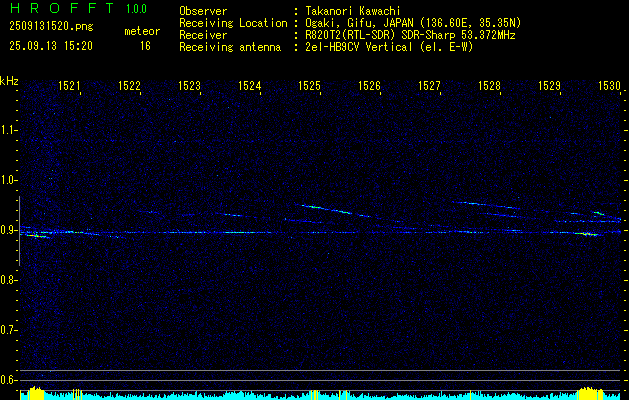Click the 1.1 frequency axis label
The height and width of the screenshot is (400, 629).
click(8, 130)
